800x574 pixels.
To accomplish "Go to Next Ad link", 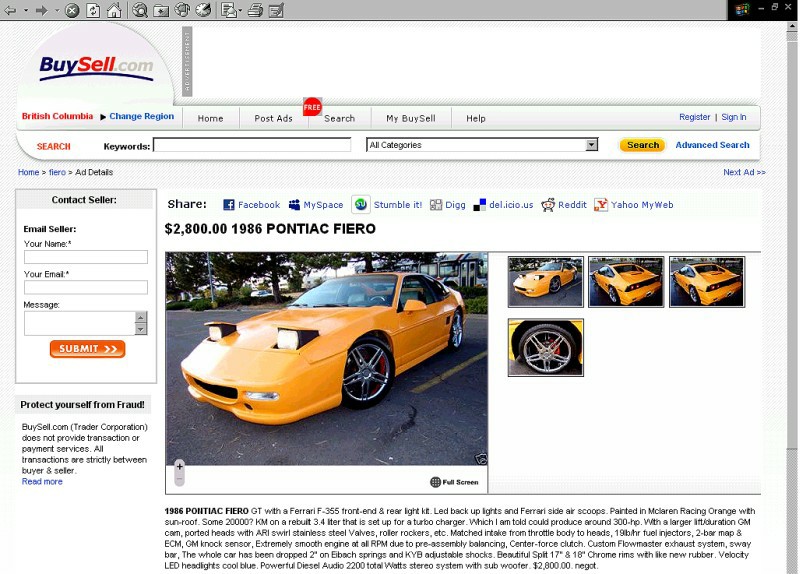I will (744, 172).
